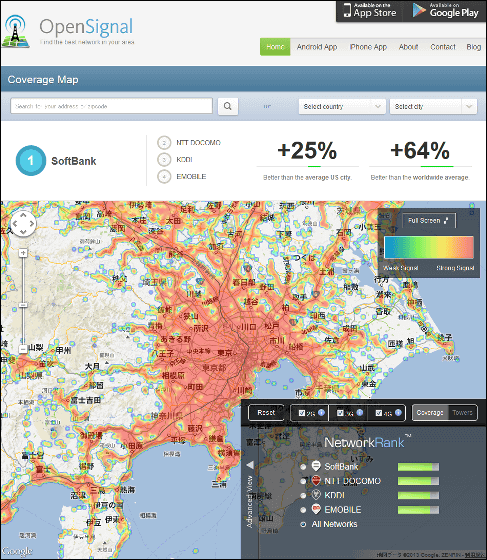Click the Select city dropdown arrow

[x=469, y=106]
